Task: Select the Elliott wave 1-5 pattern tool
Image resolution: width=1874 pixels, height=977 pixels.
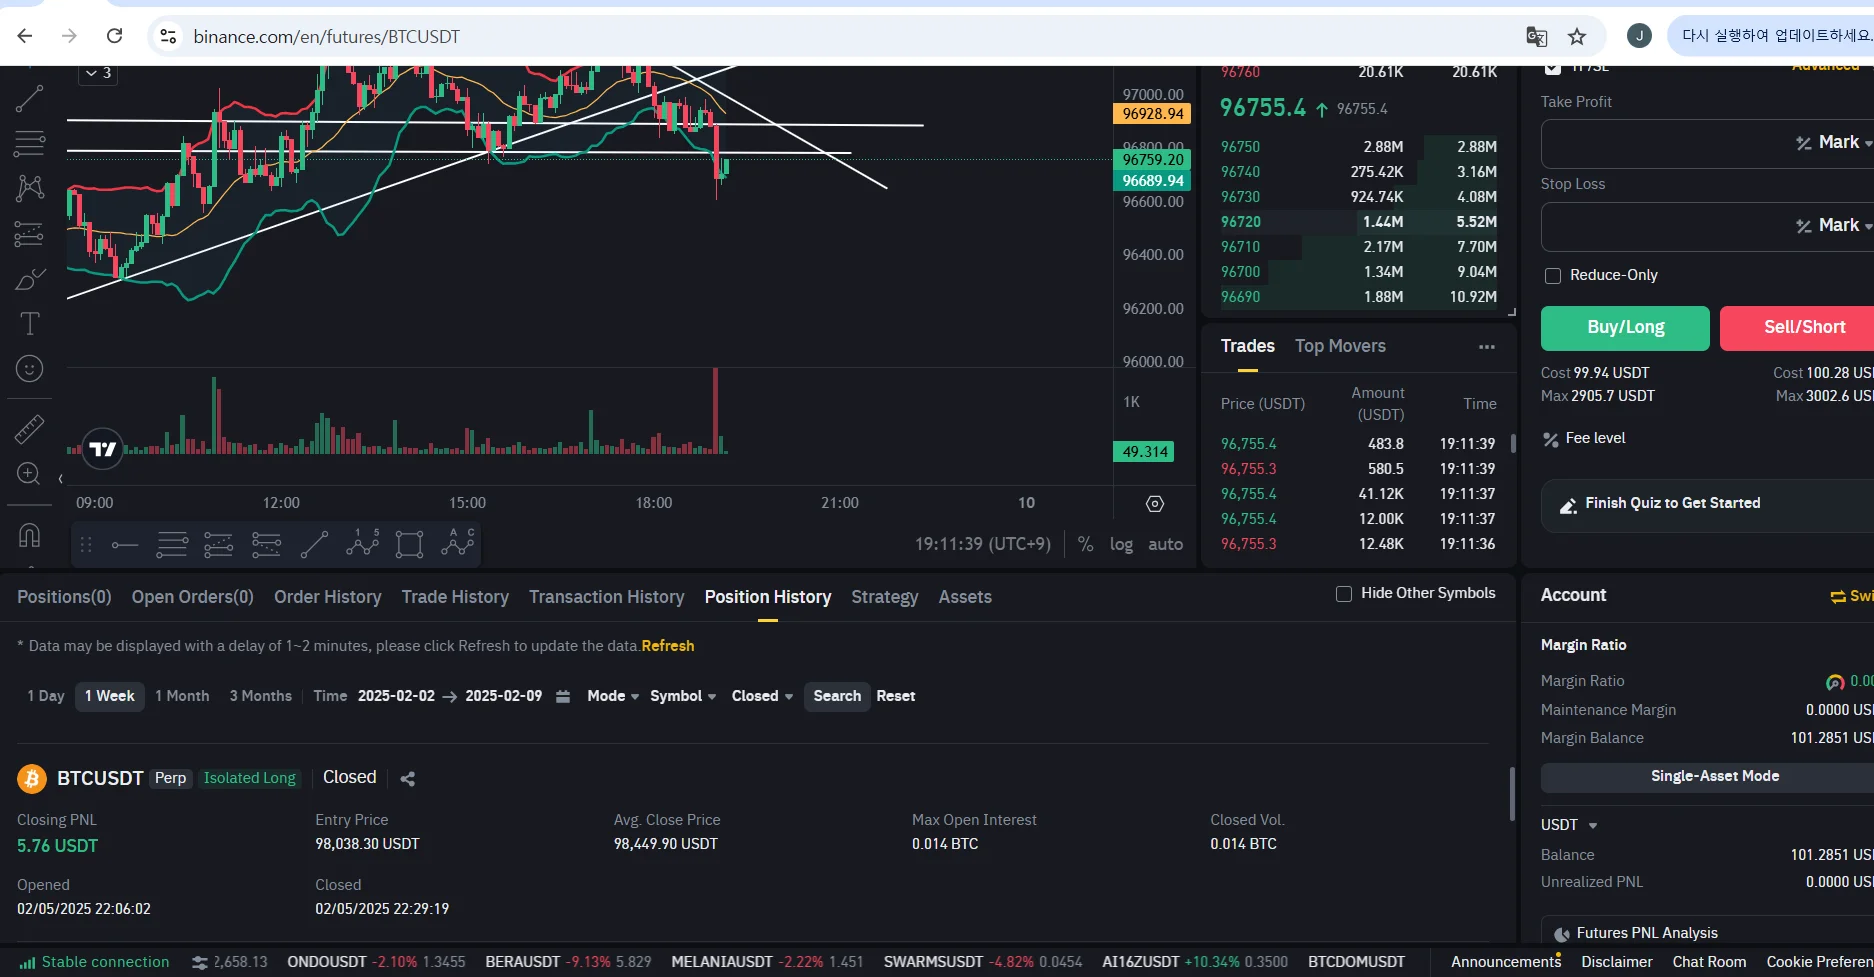Action: pos(362,543)
